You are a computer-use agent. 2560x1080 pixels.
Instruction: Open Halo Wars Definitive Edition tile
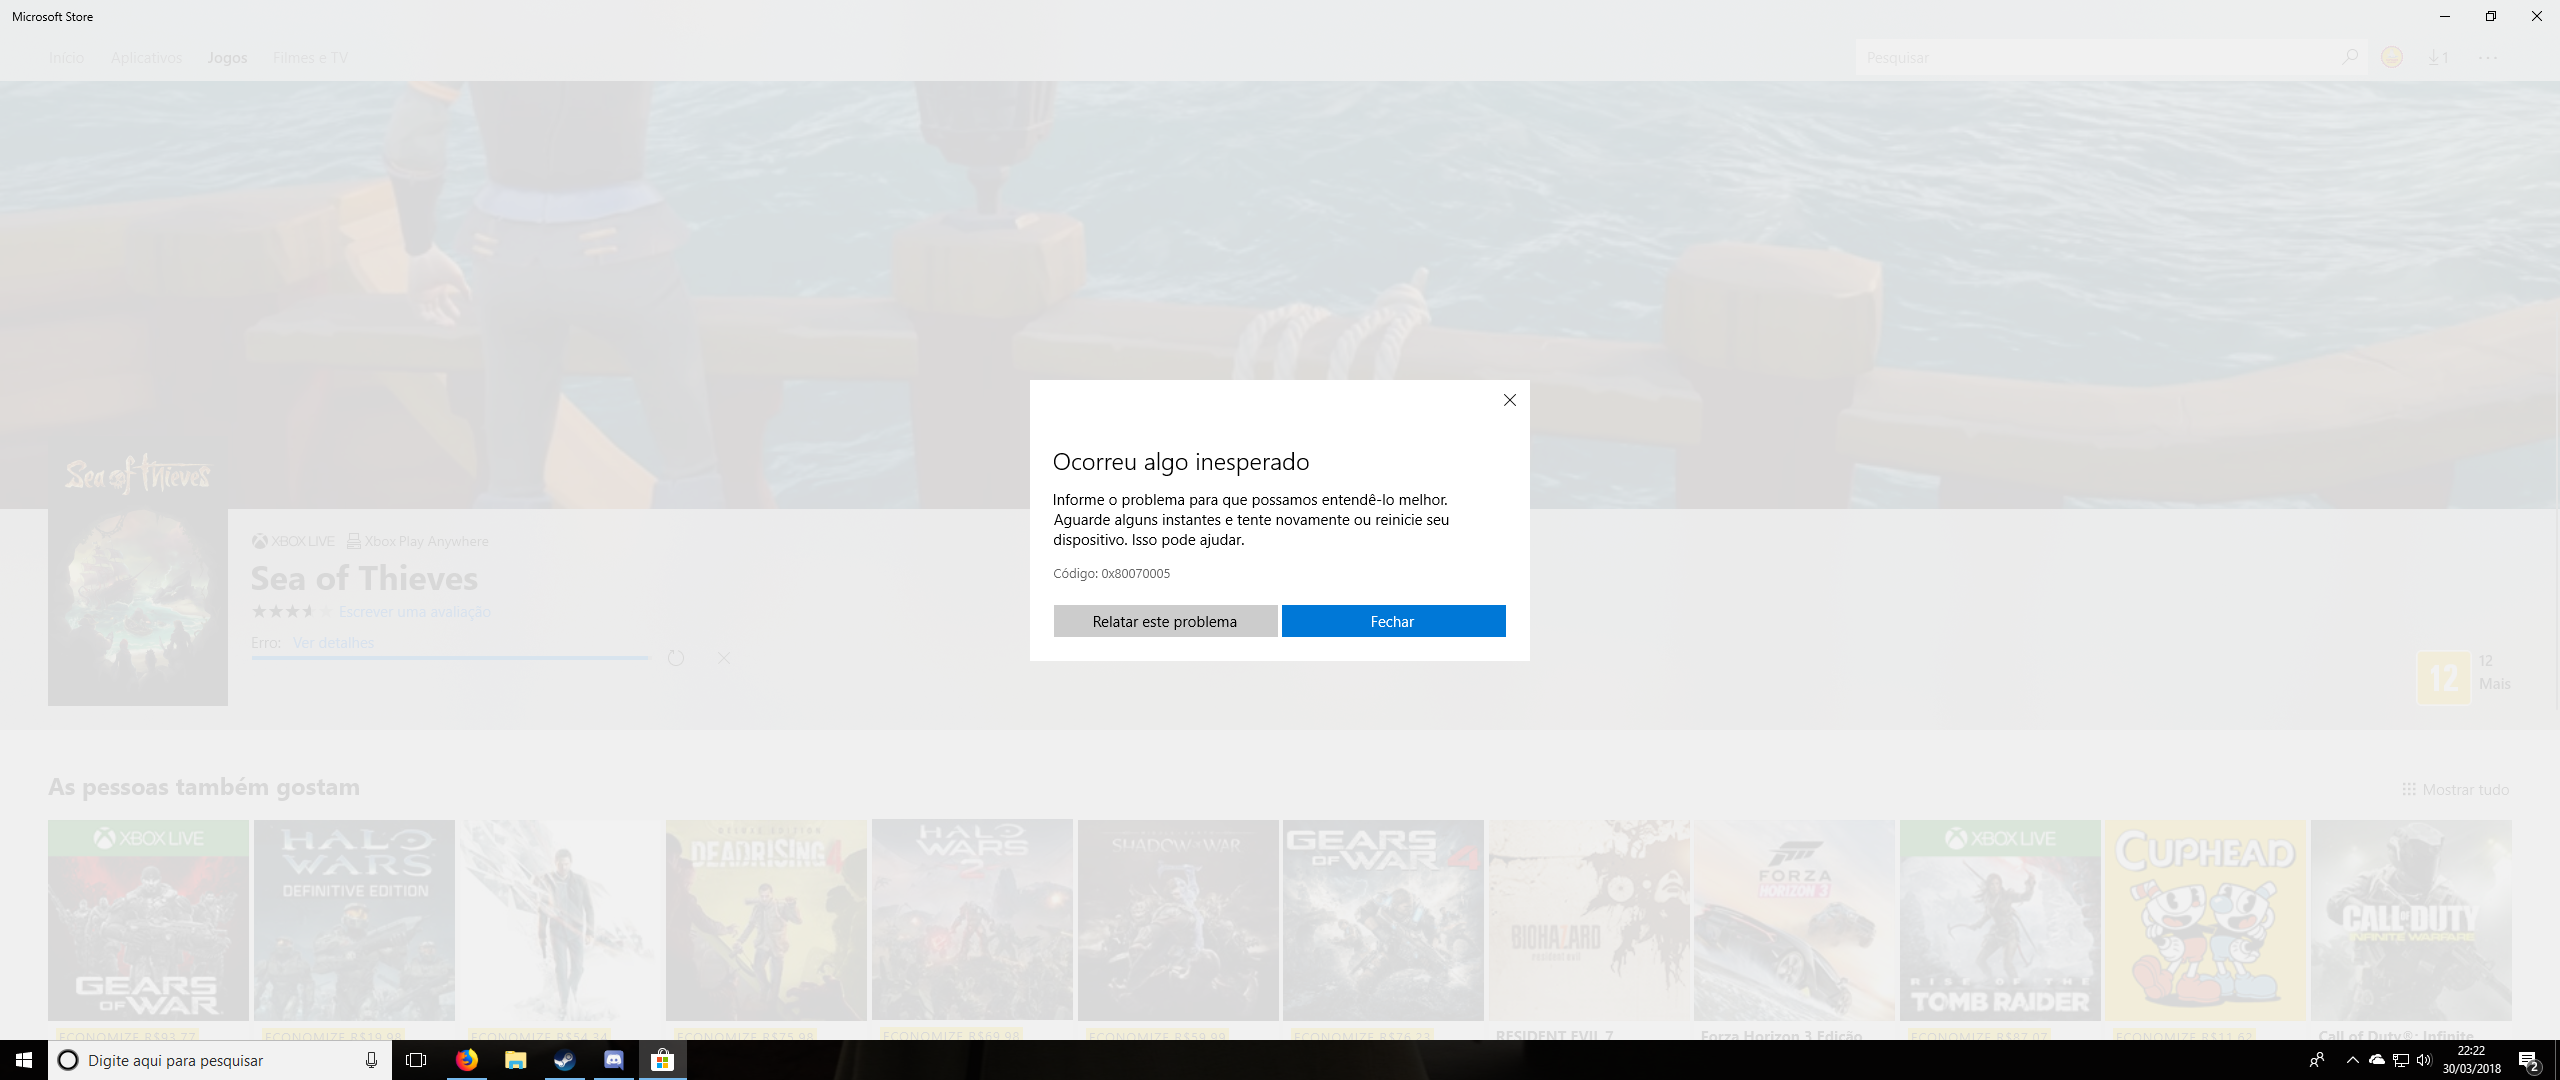tap(354, 920)
